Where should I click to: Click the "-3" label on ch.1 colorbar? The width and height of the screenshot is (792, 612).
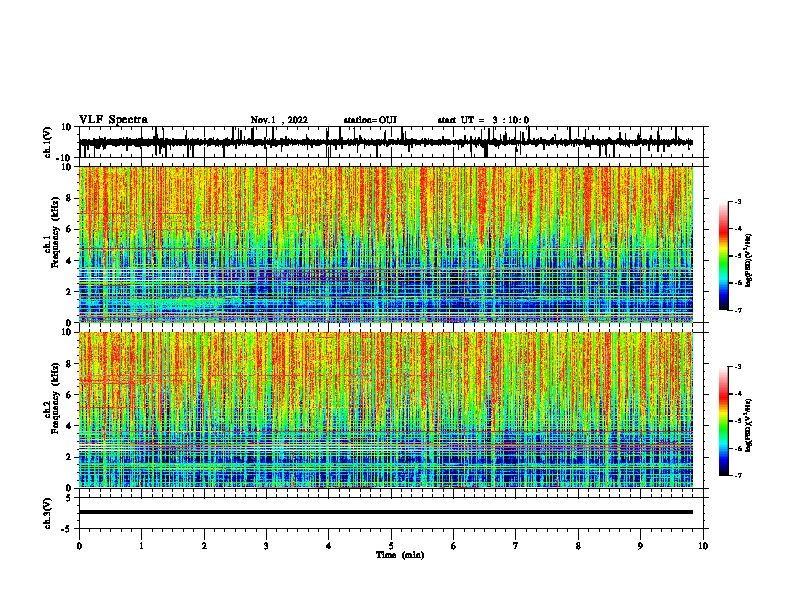pos(738,202)
